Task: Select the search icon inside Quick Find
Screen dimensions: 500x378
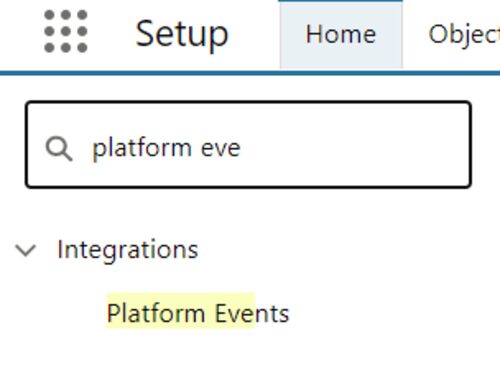Action: 59,149
